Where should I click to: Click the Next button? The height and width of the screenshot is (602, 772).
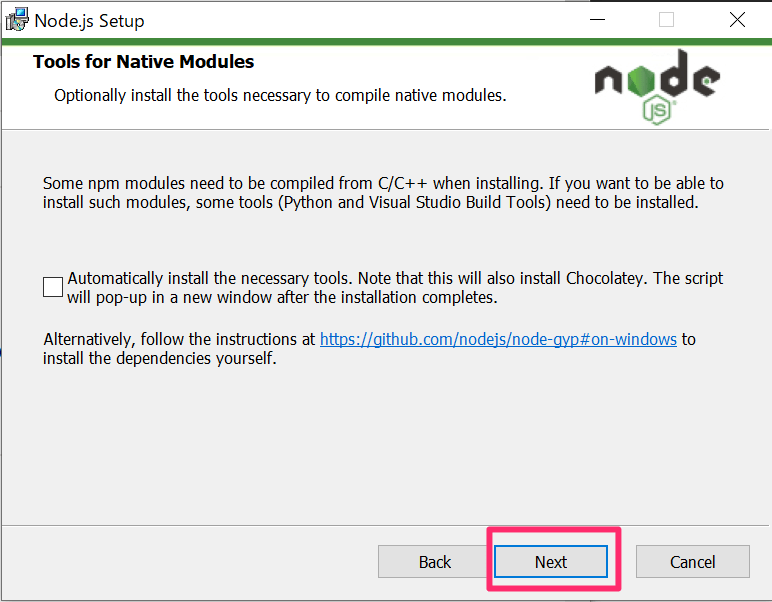coord(551,562)
